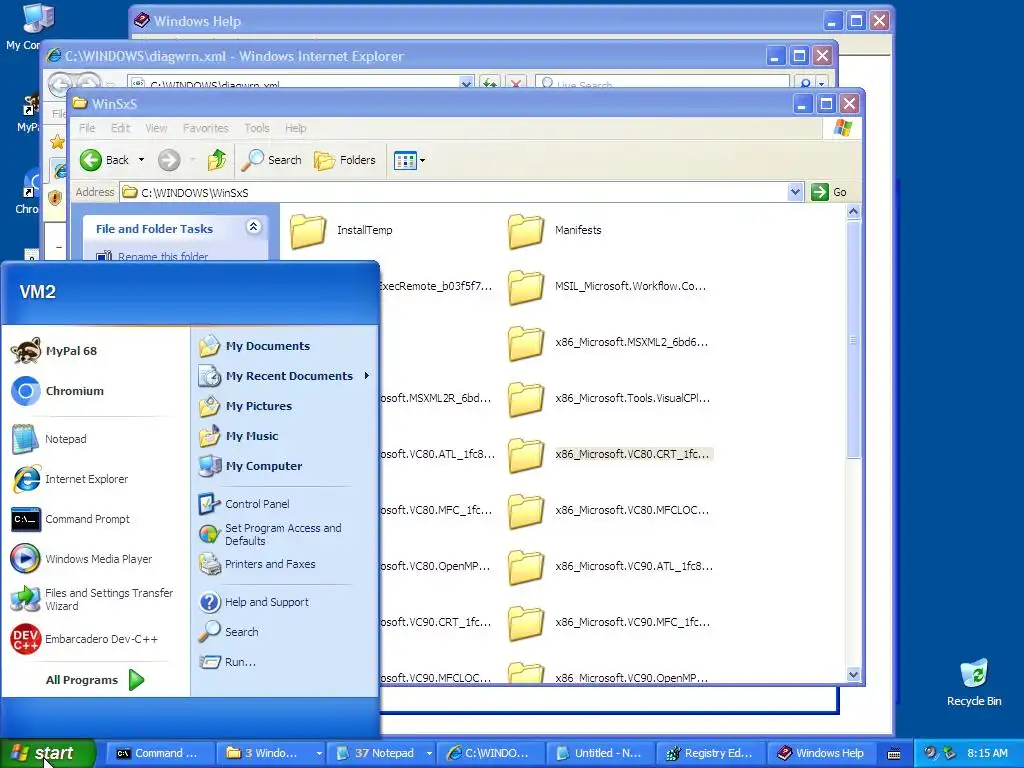Viewport: 1024px width, 768px height.
Task: Open the Favorites menu in WinSxS
Action: click(206, 128)
